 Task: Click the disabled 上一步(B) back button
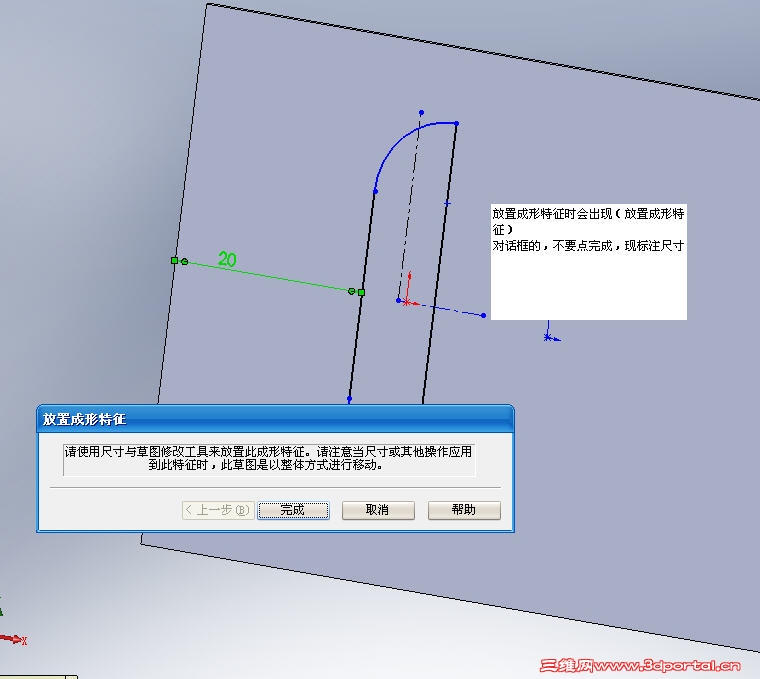click(218, 510)
